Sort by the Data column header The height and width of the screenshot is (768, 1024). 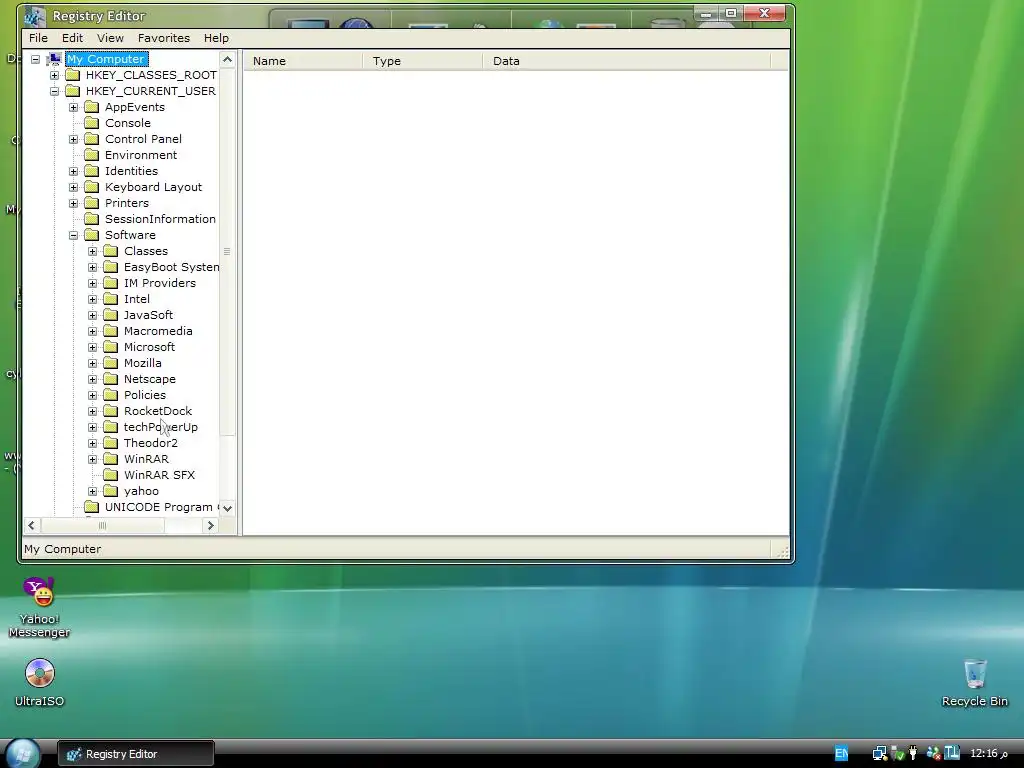(627, 61)
